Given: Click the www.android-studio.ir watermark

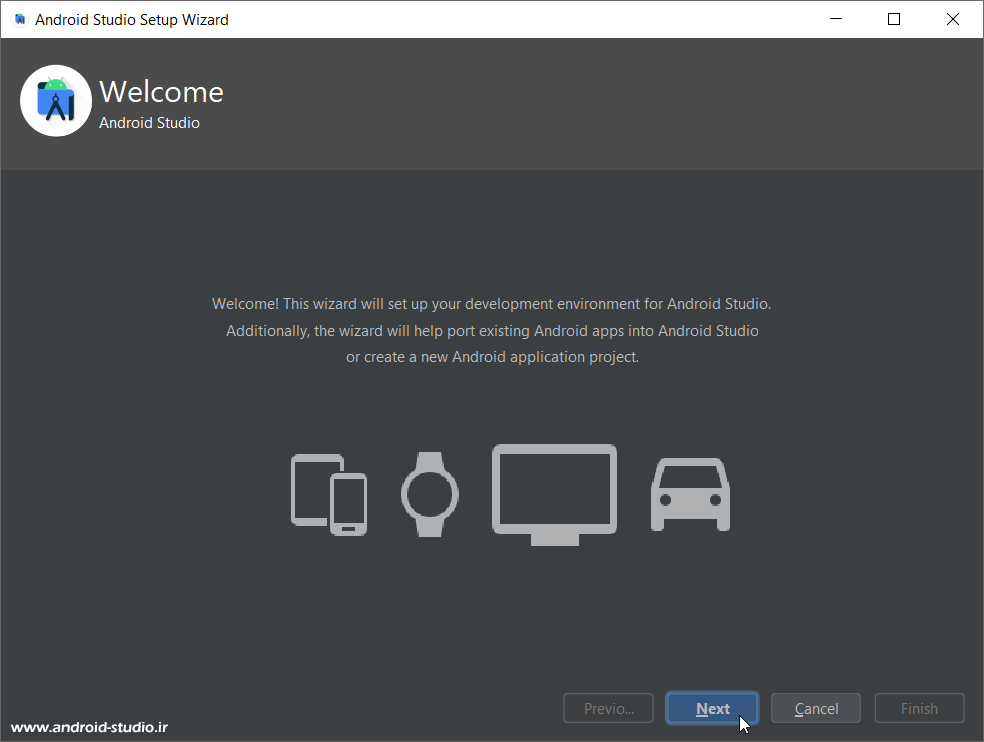Looking at the screenshot, I should 89,728.
